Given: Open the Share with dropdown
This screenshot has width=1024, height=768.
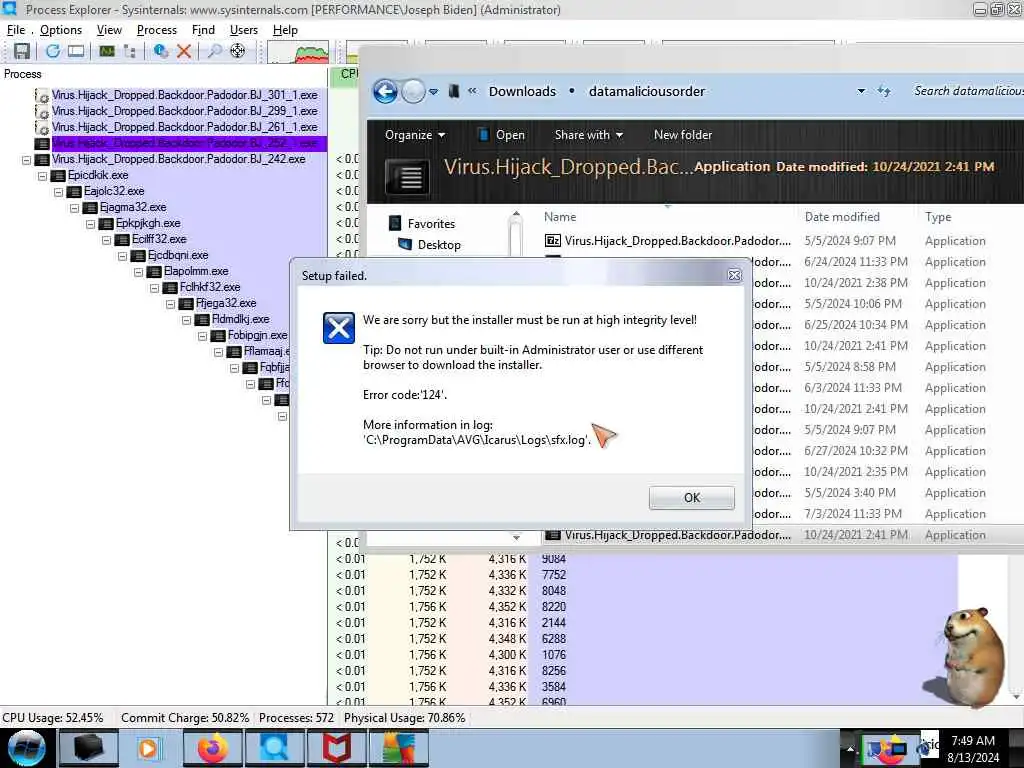Looking at the screenshot, I should click(x=588, y=135).
